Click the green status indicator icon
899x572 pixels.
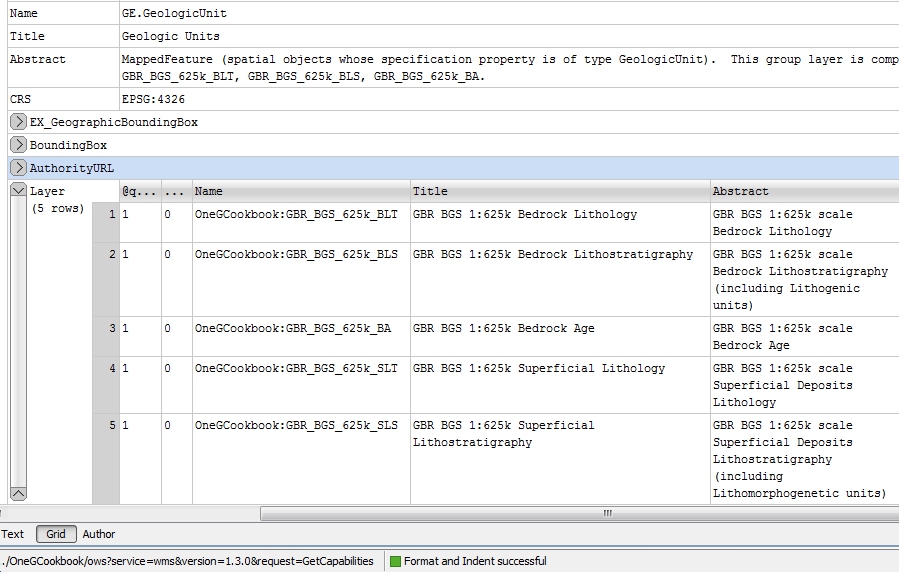tap(395, 561)
